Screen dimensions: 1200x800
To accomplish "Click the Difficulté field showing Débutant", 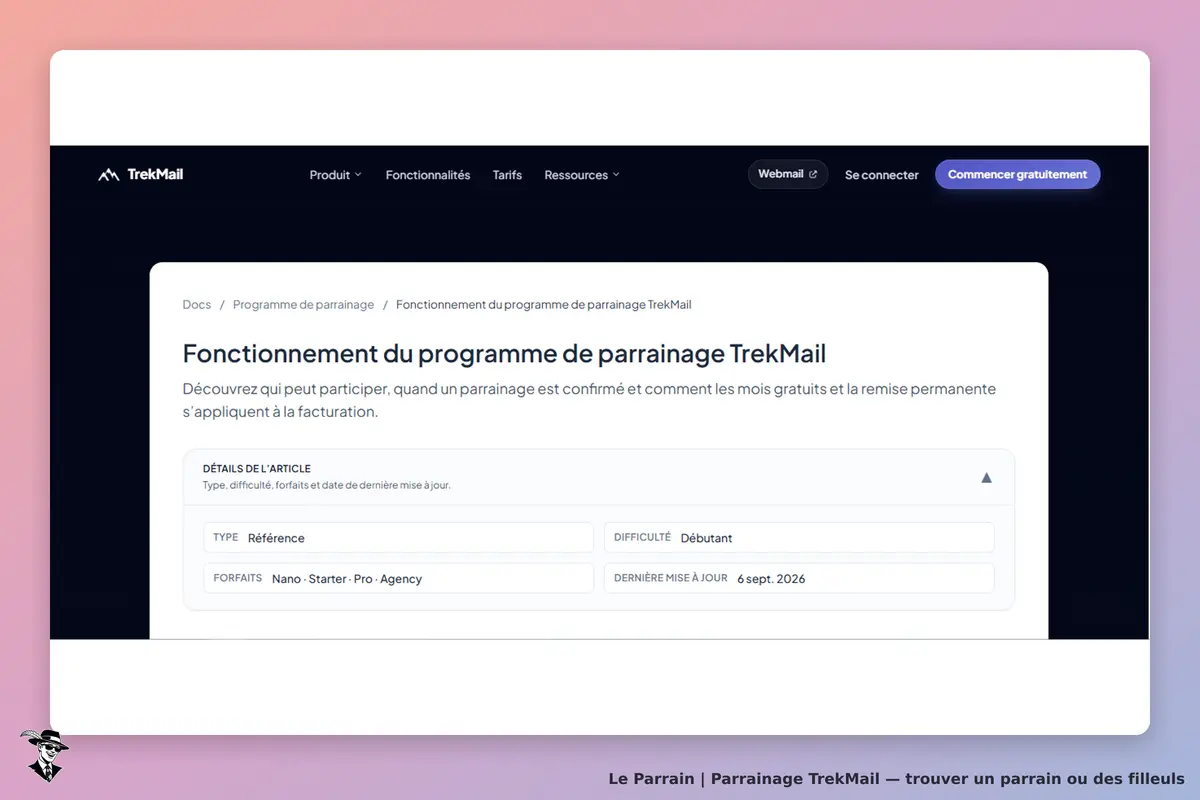I will coord(799,537).
